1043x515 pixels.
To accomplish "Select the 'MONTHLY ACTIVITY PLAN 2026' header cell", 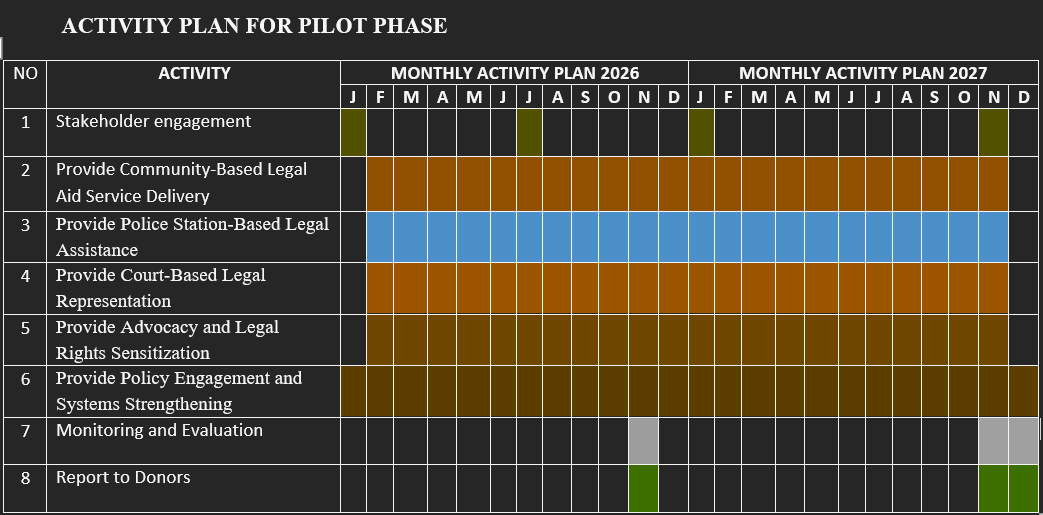I will click(x=514, y=73).
